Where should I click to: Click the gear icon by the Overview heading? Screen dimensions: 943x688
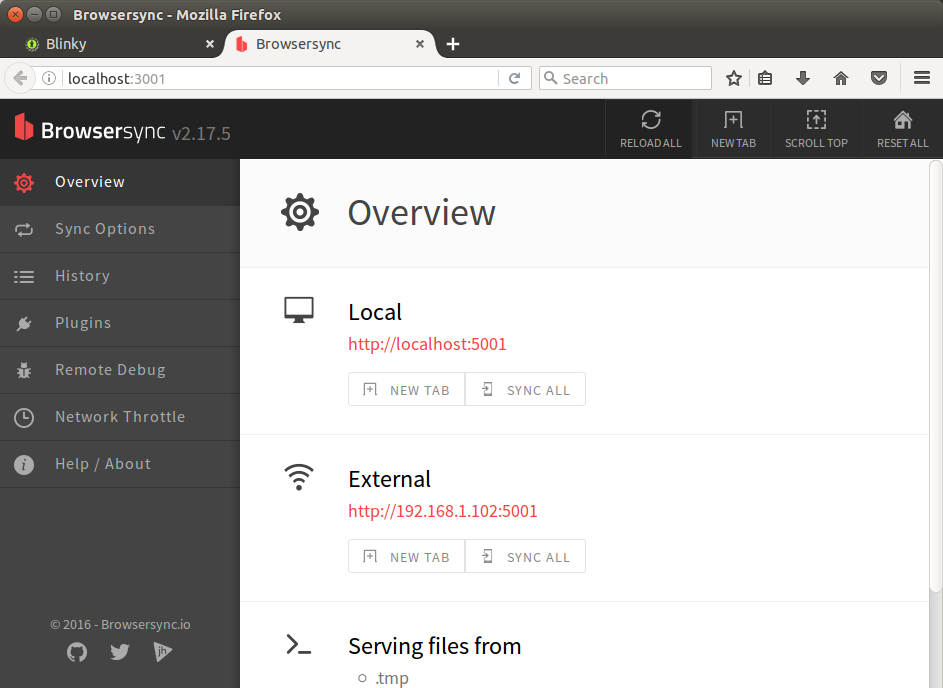click(x=300, y=212)
